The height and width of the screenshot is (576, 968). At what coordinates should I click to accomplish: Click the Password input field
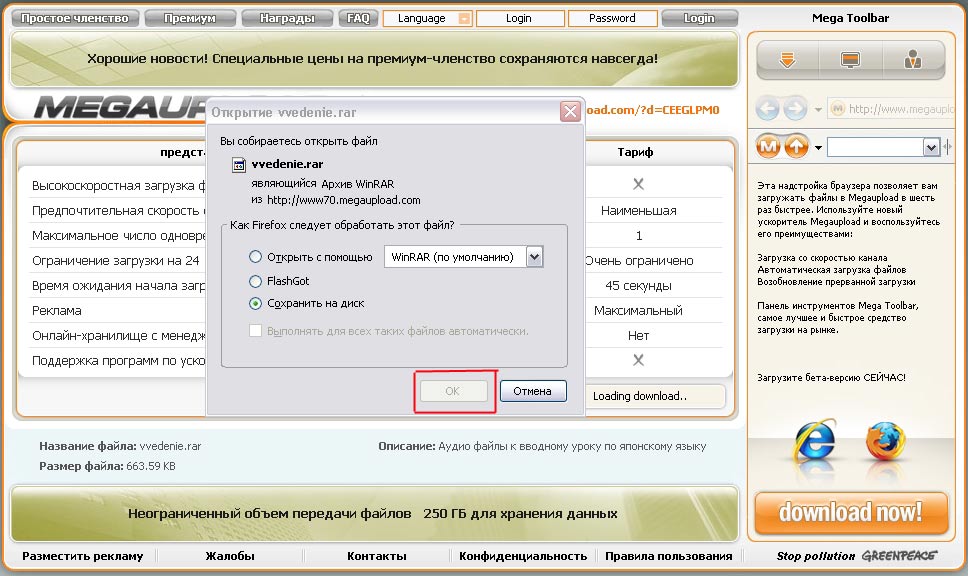point(612,19)
